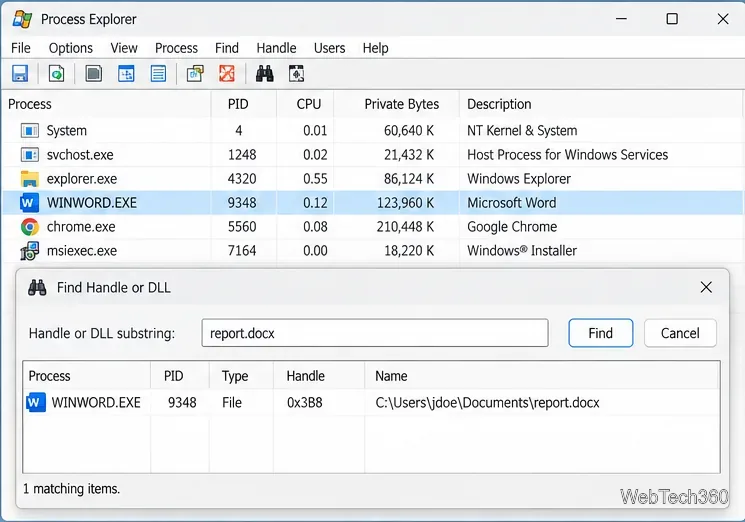The image size is (745, 522).
Task: Click the Microsoft Word description cell
Action: tap(511, 203)
